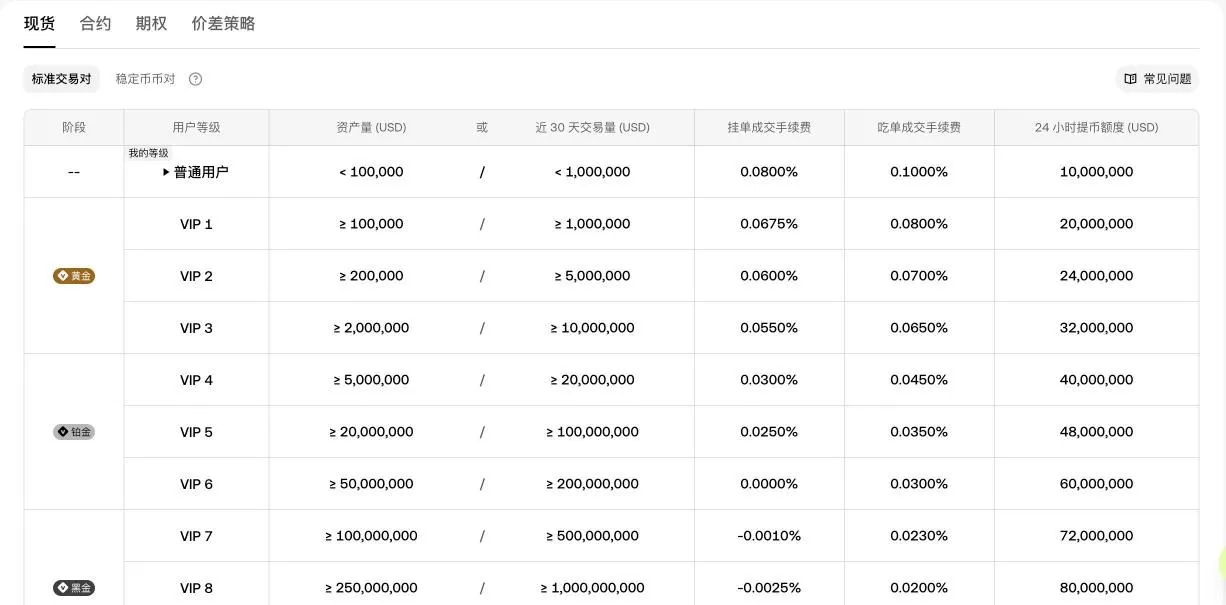Click the 阶段 column header

tap(74, 128)
